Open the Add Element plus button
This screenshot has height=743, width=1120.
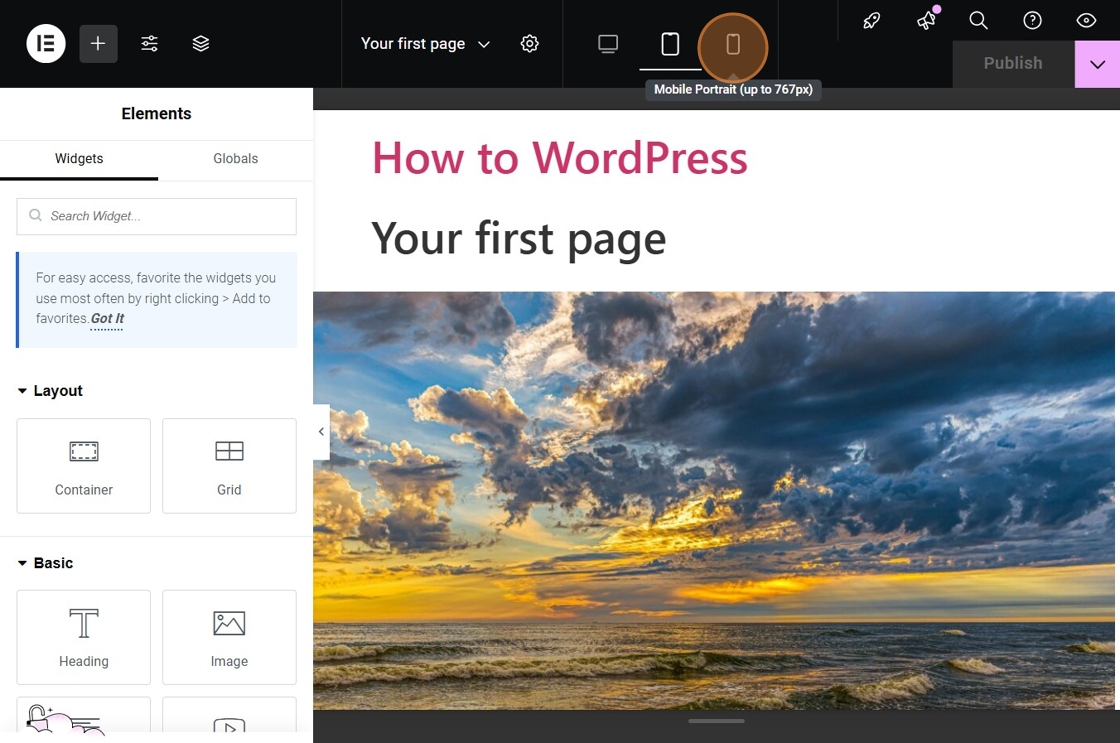(98, 44)
